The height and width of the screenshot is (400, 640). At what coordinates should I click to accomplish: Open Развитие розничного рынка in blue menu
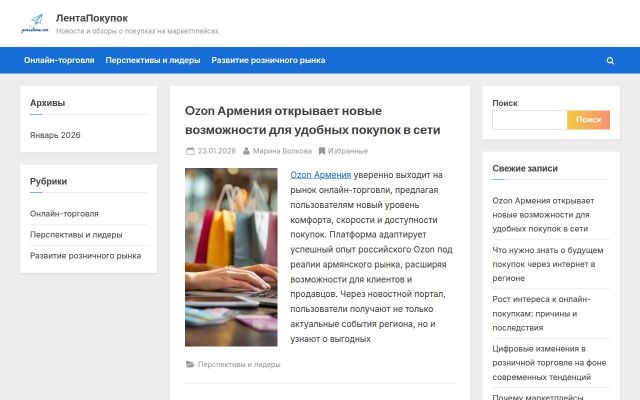(268, 60)
